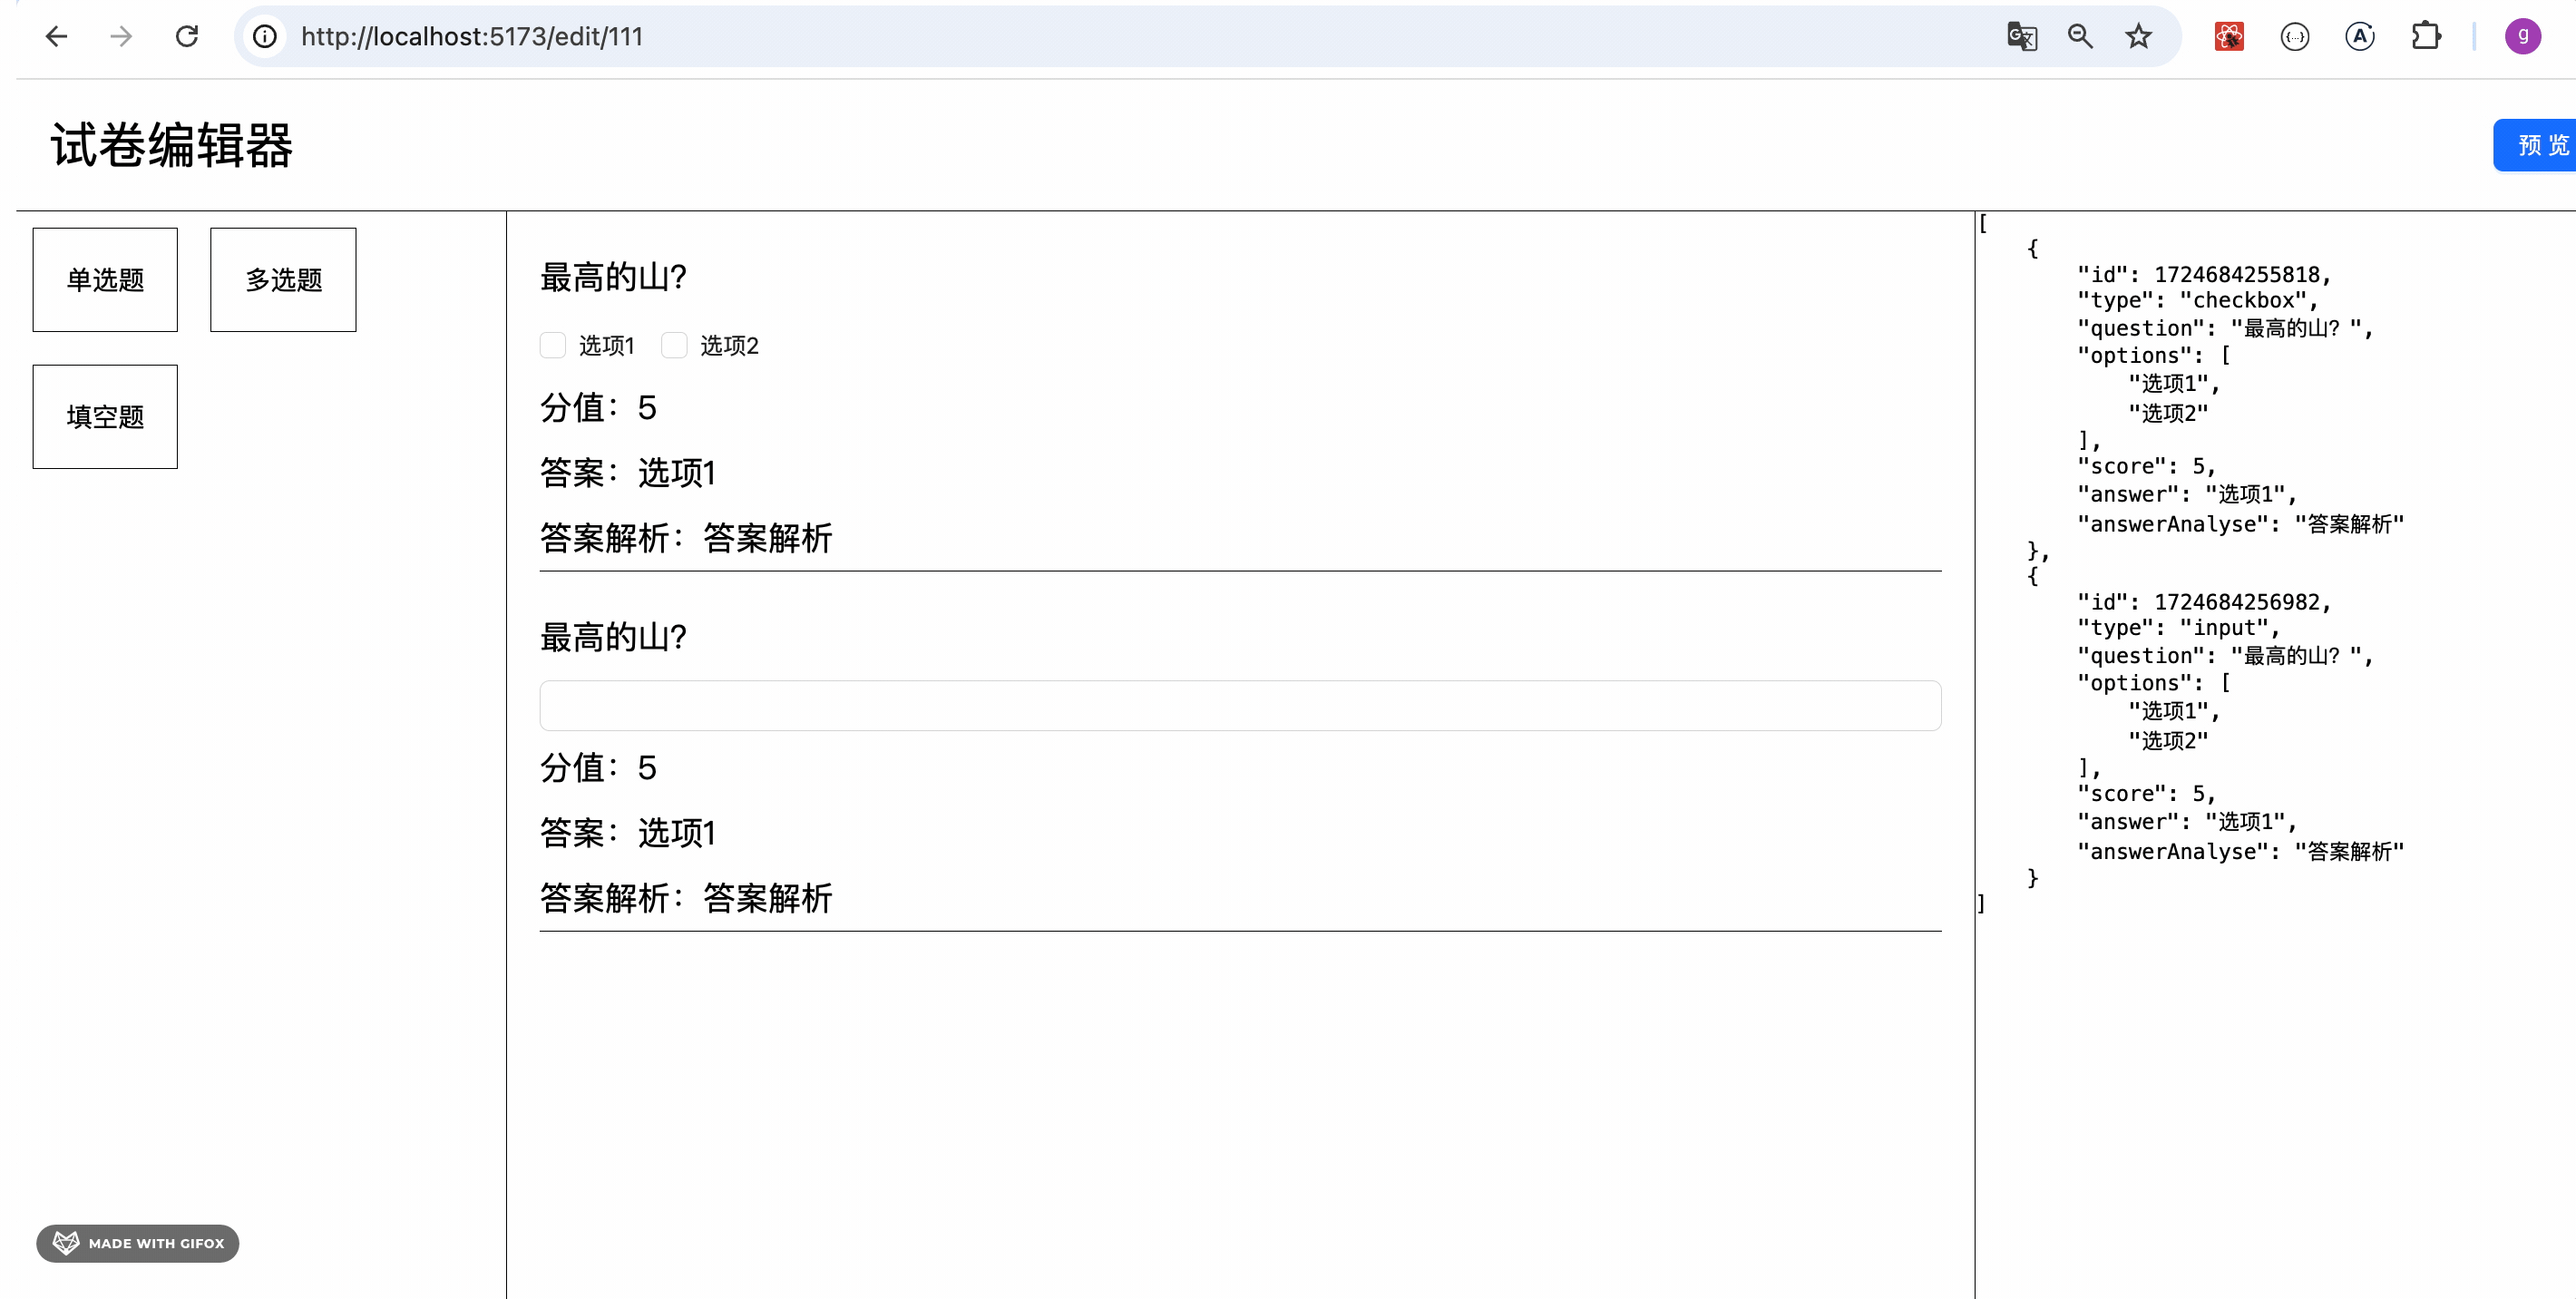This screenshot has width=2576, height=1299.
Task: Add a 多选题 multiple-choice question
Action: (x=283, y=280)
